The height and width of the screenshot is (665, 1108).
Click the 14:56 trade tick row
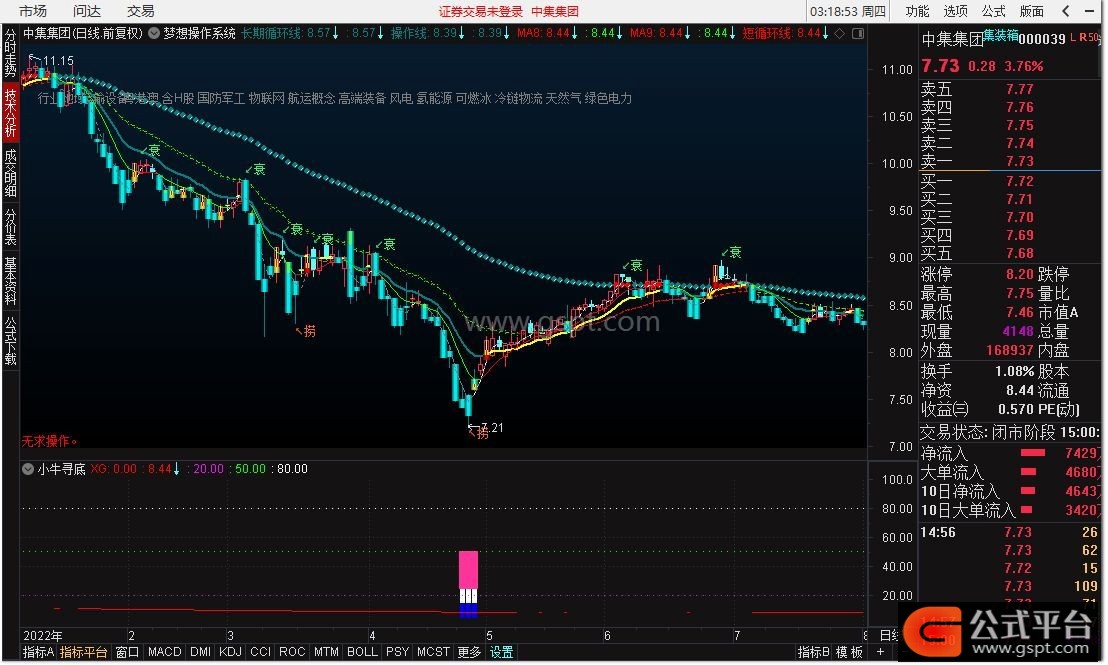tap(1010, 532)
